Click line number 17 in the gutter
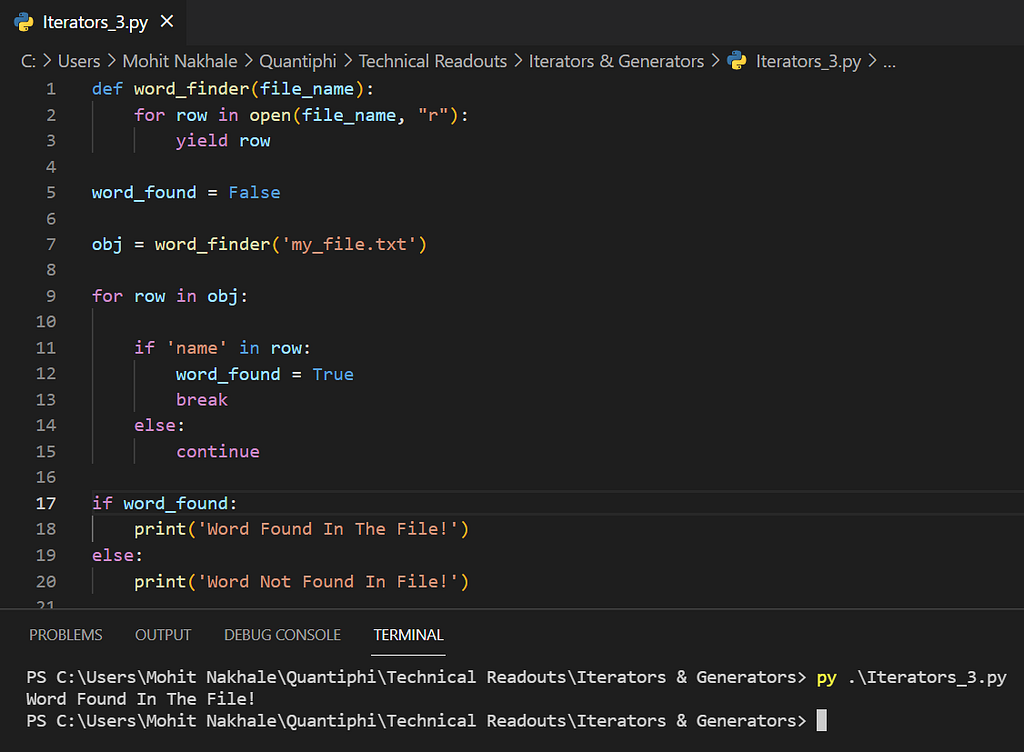Viewport: 1024px width, 752px height. (x=46, y=503)
